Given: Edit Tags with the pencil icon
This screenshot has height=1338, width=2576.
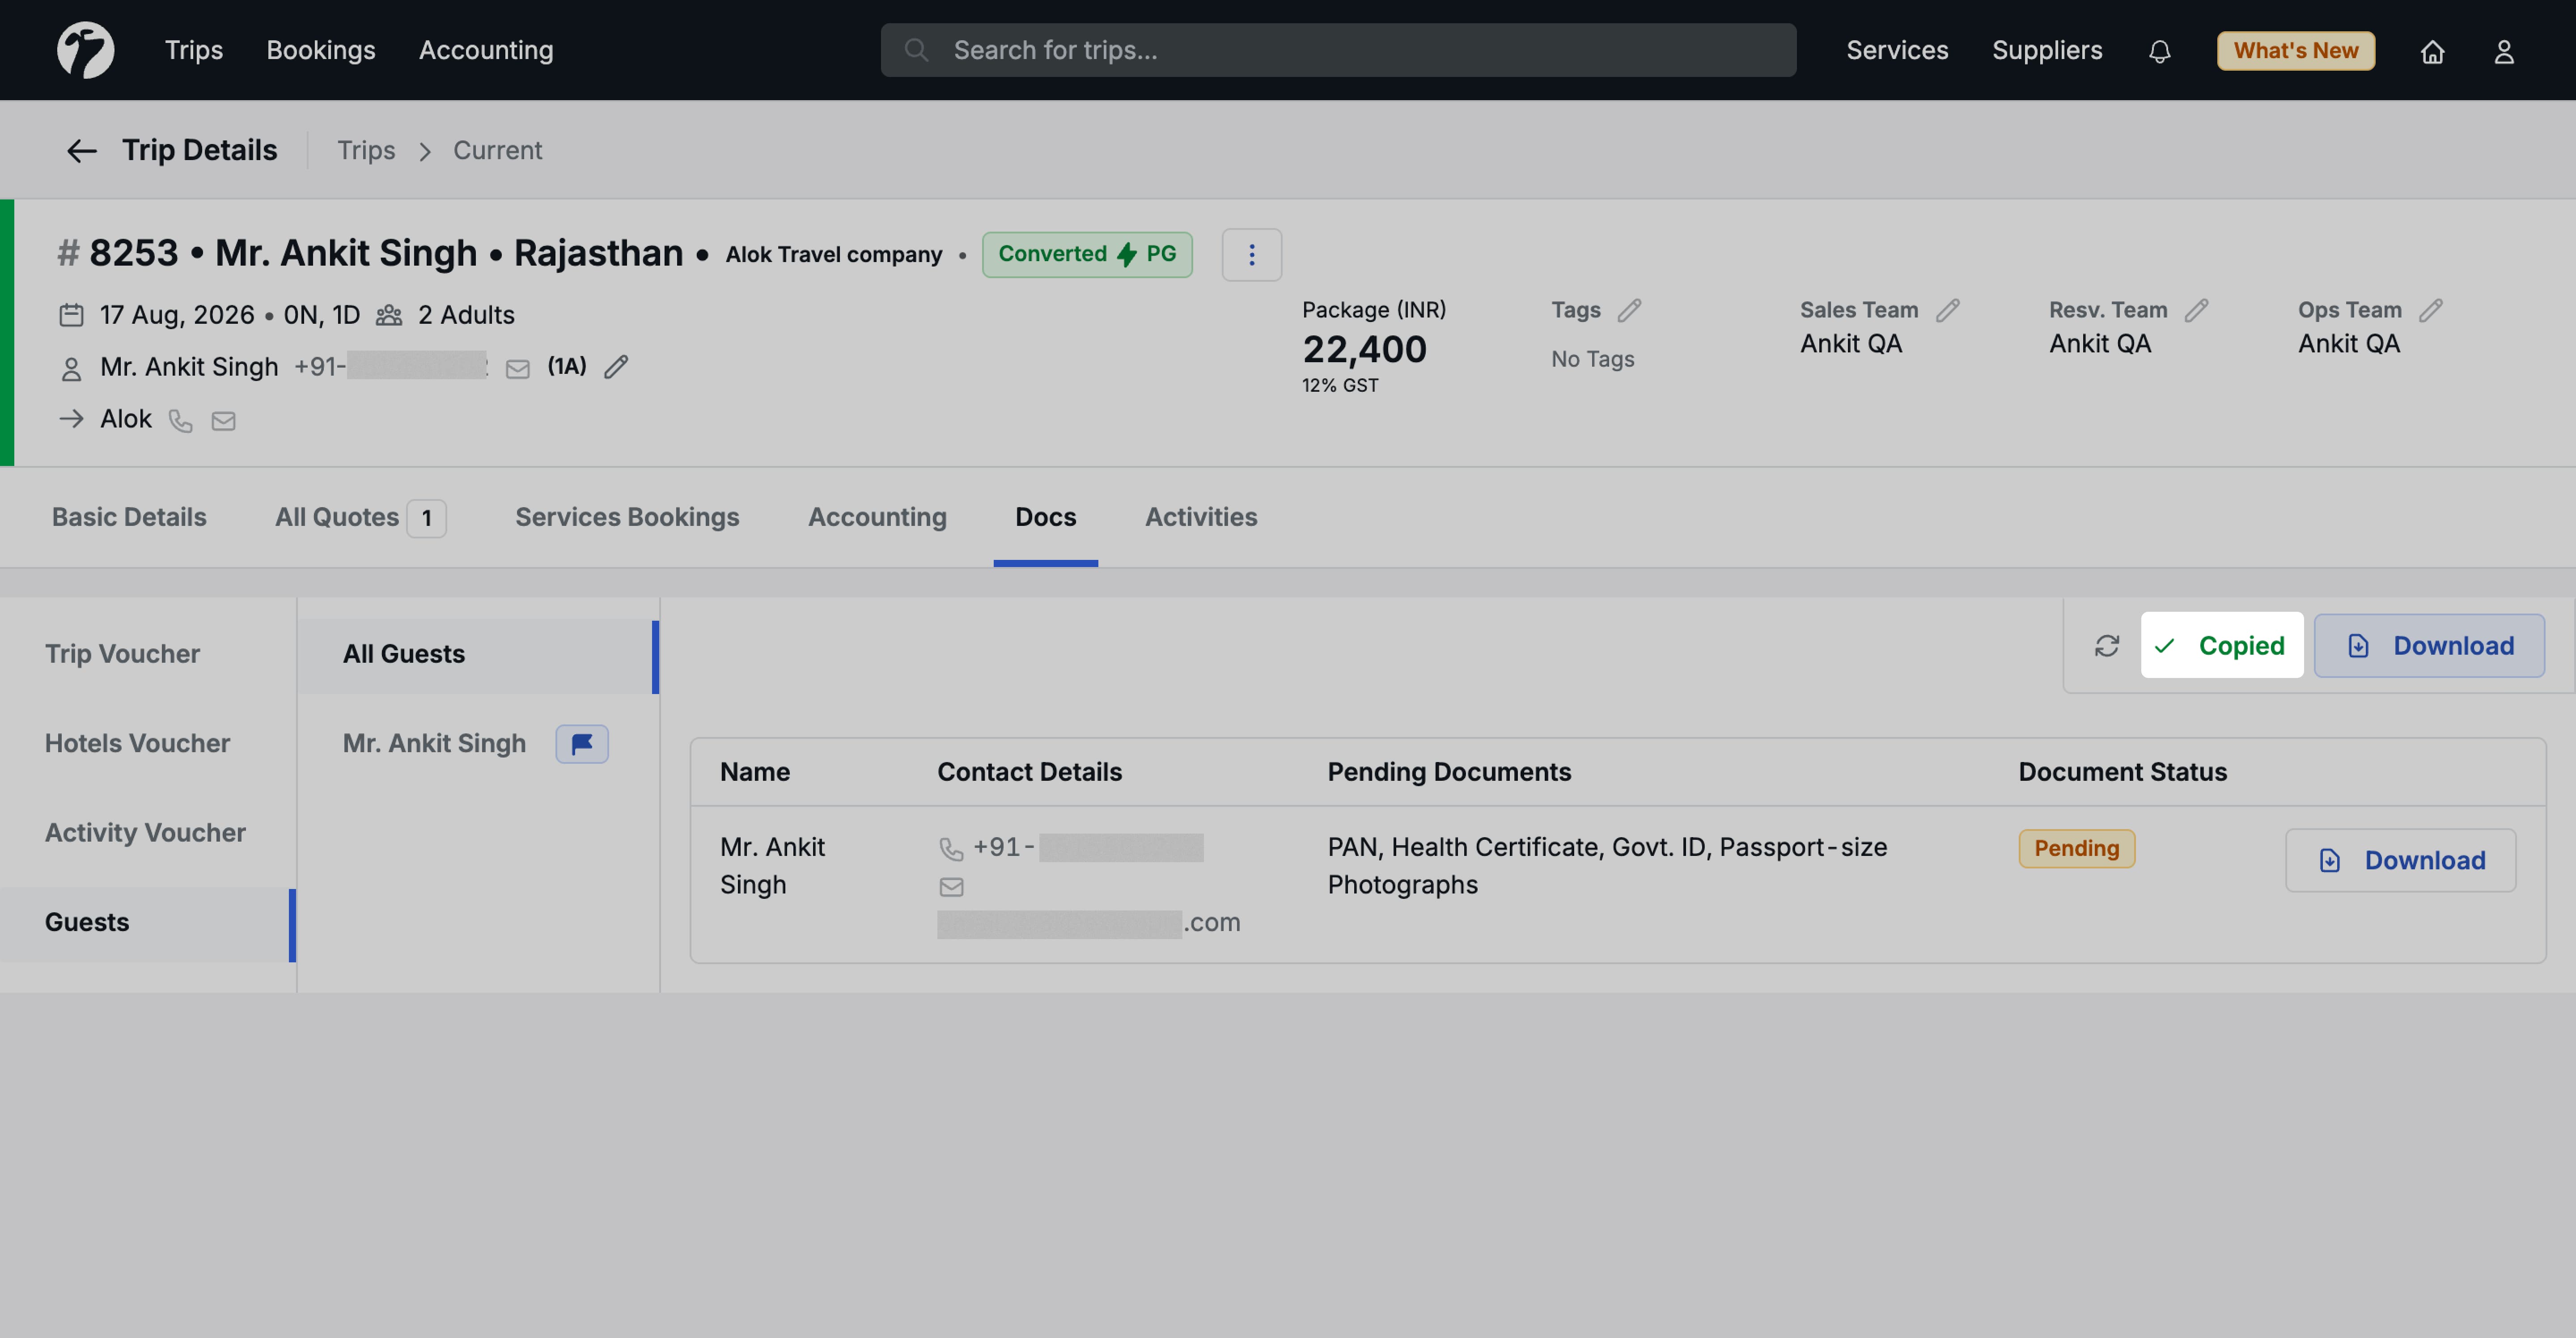Looking at the screenshot, I should pos(1629,311).
